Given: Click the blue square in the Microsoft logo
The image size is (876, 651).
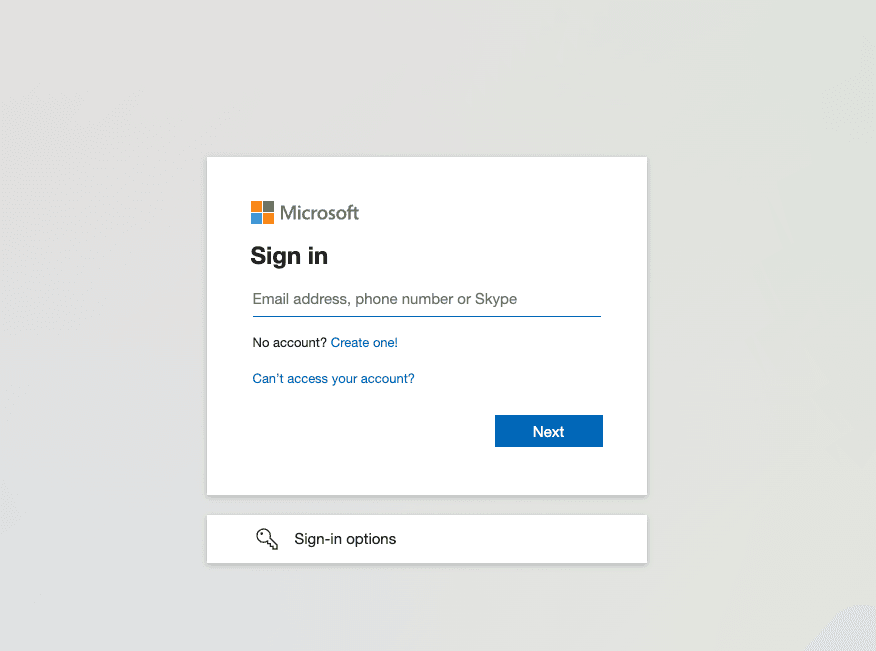Looking at the screenshot, I should (x=256, y=218).
